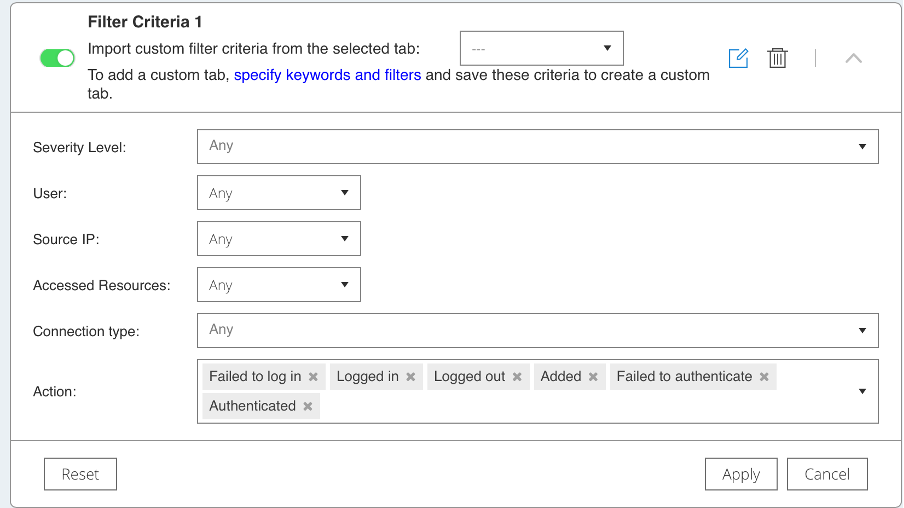Viewport: 904px width, 508px height.
Task: Expand the User dropdown
Action: click(278, 193)
